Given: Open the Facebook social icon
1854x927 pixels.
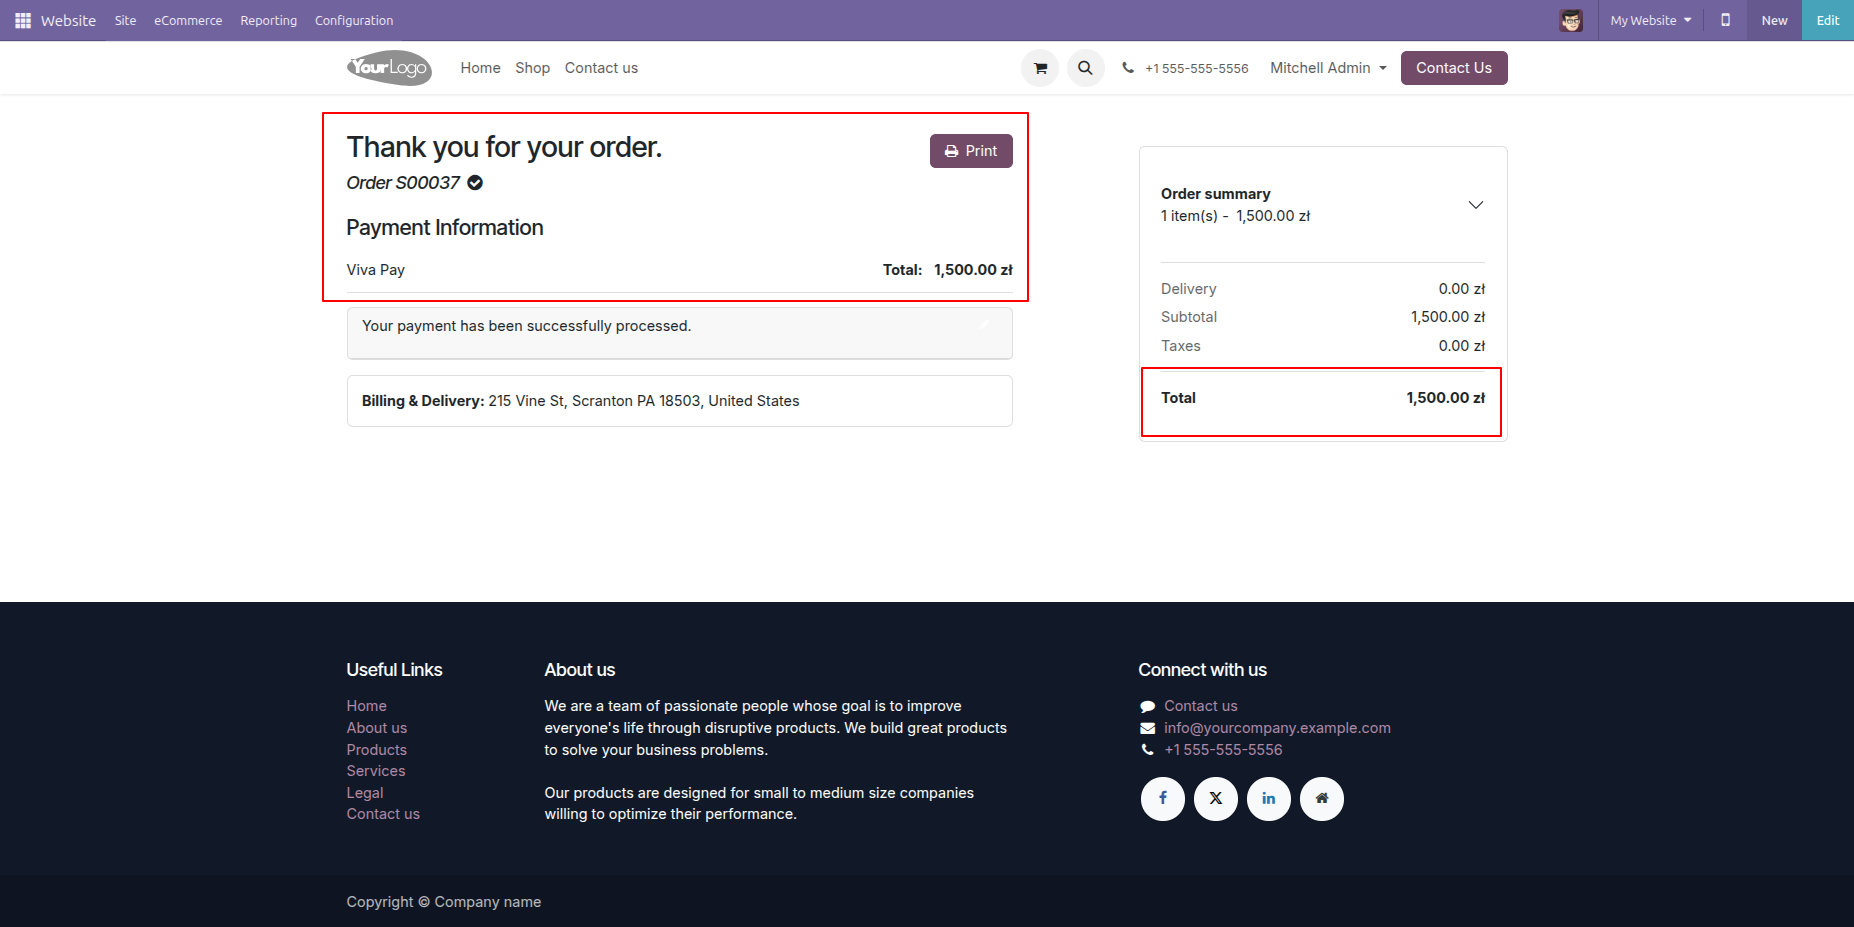Looking at the screenshot, I should [1163, 798].
